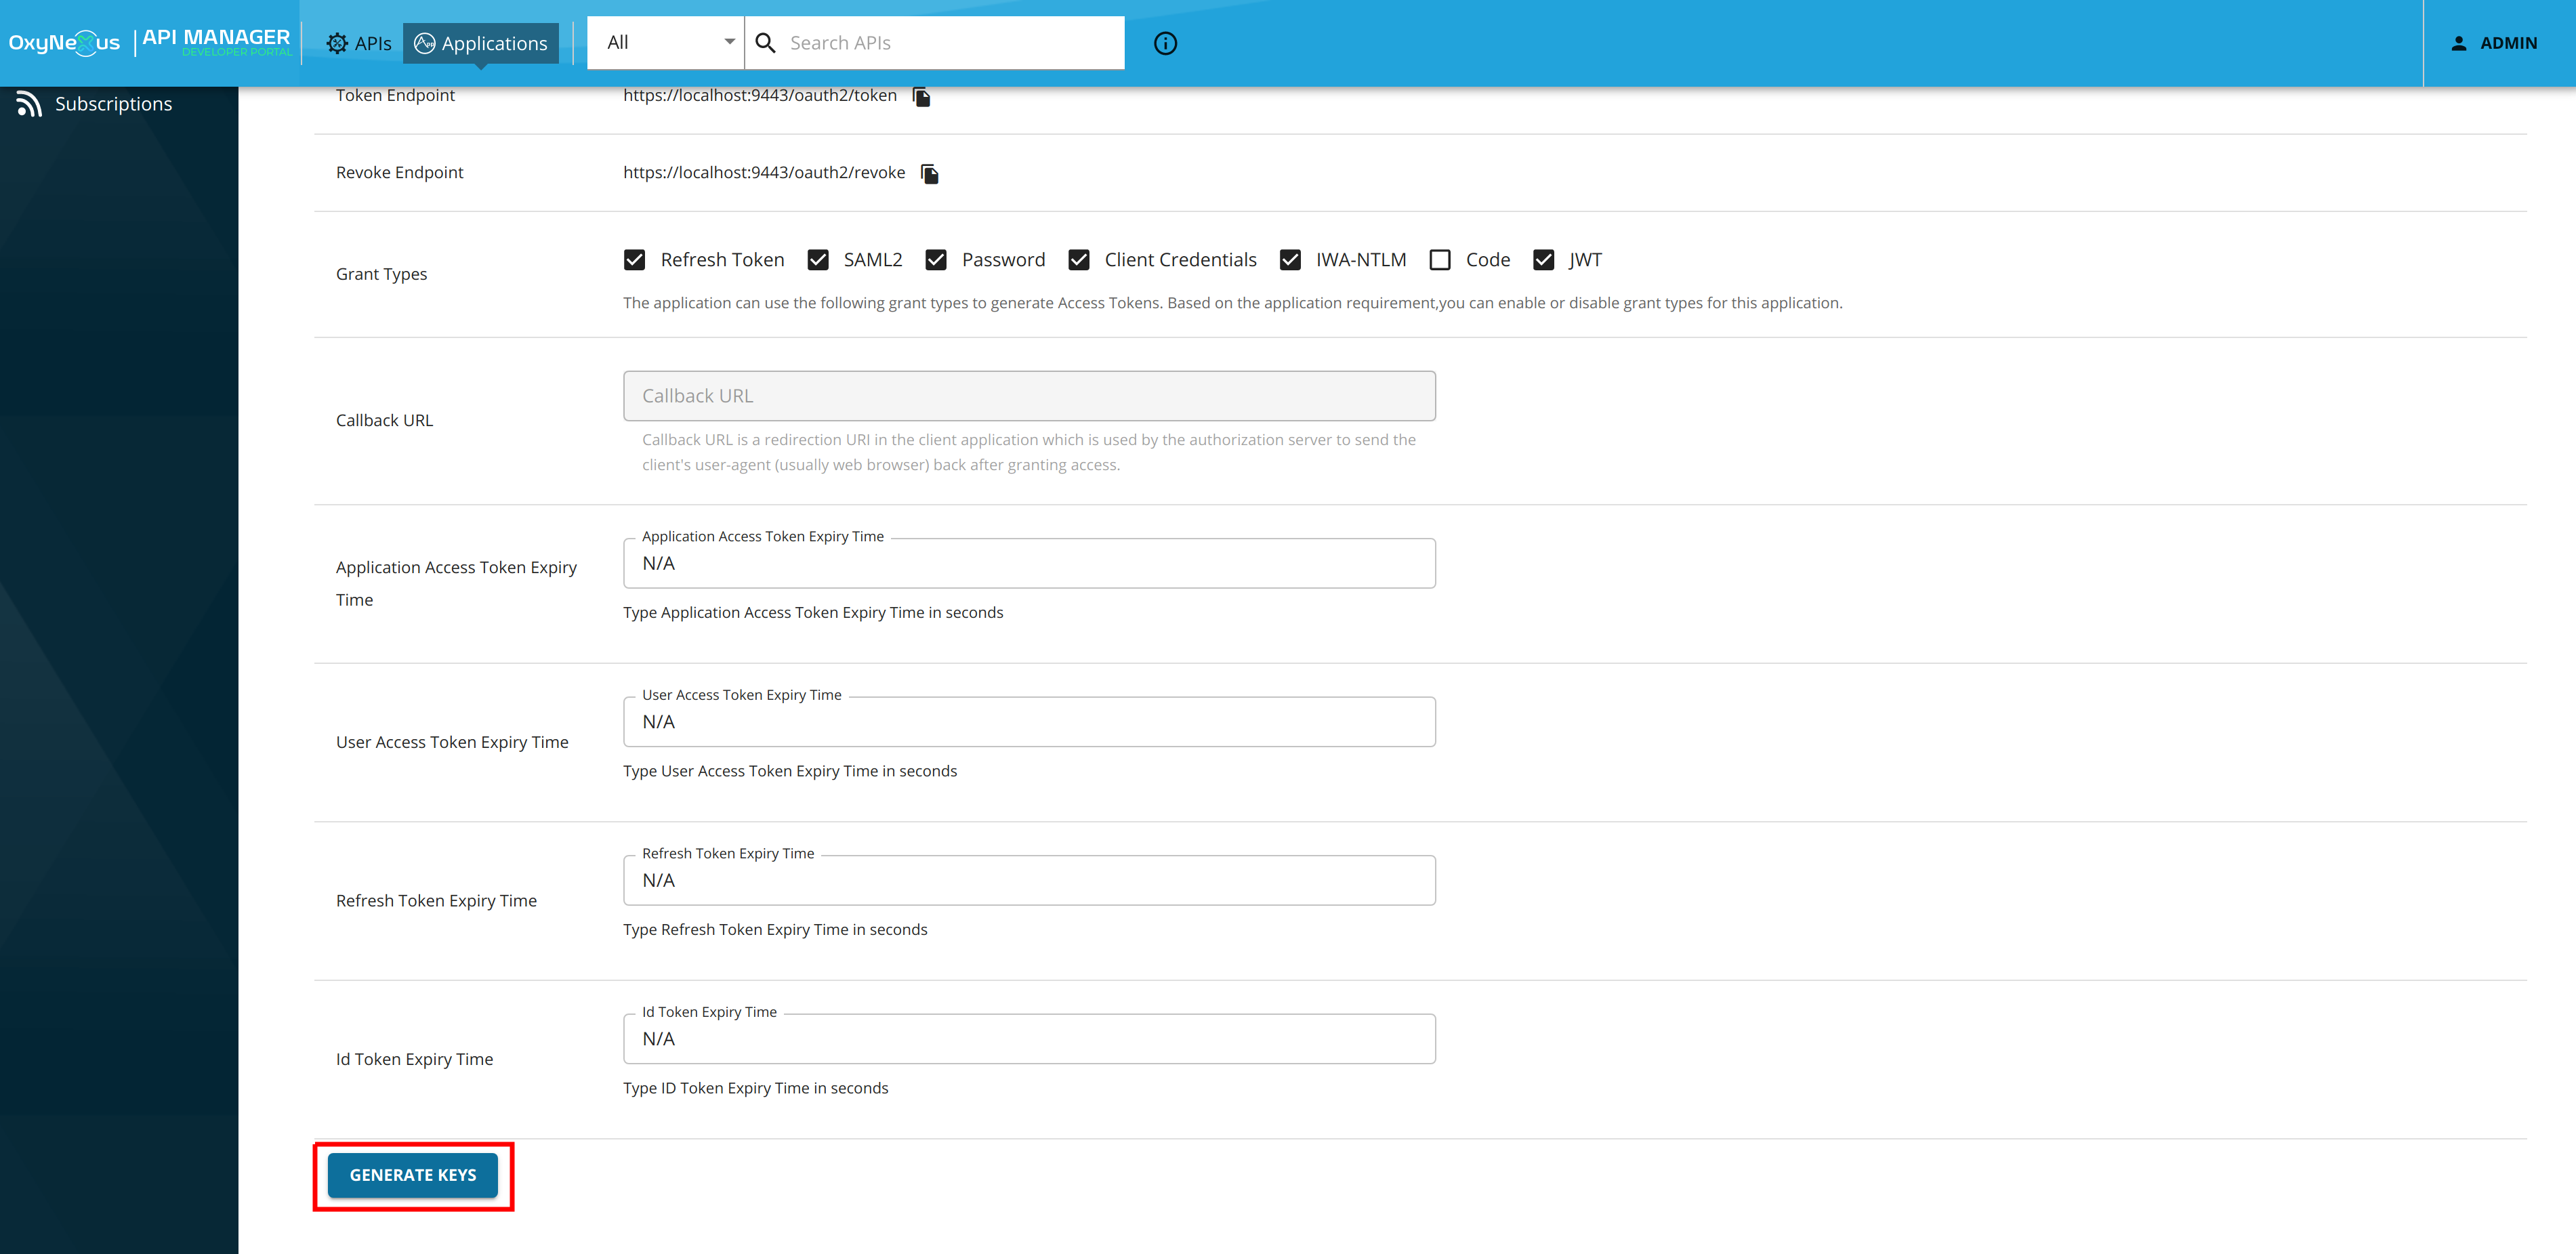Uncheck the Refresh Token grant type

[634, 260]
